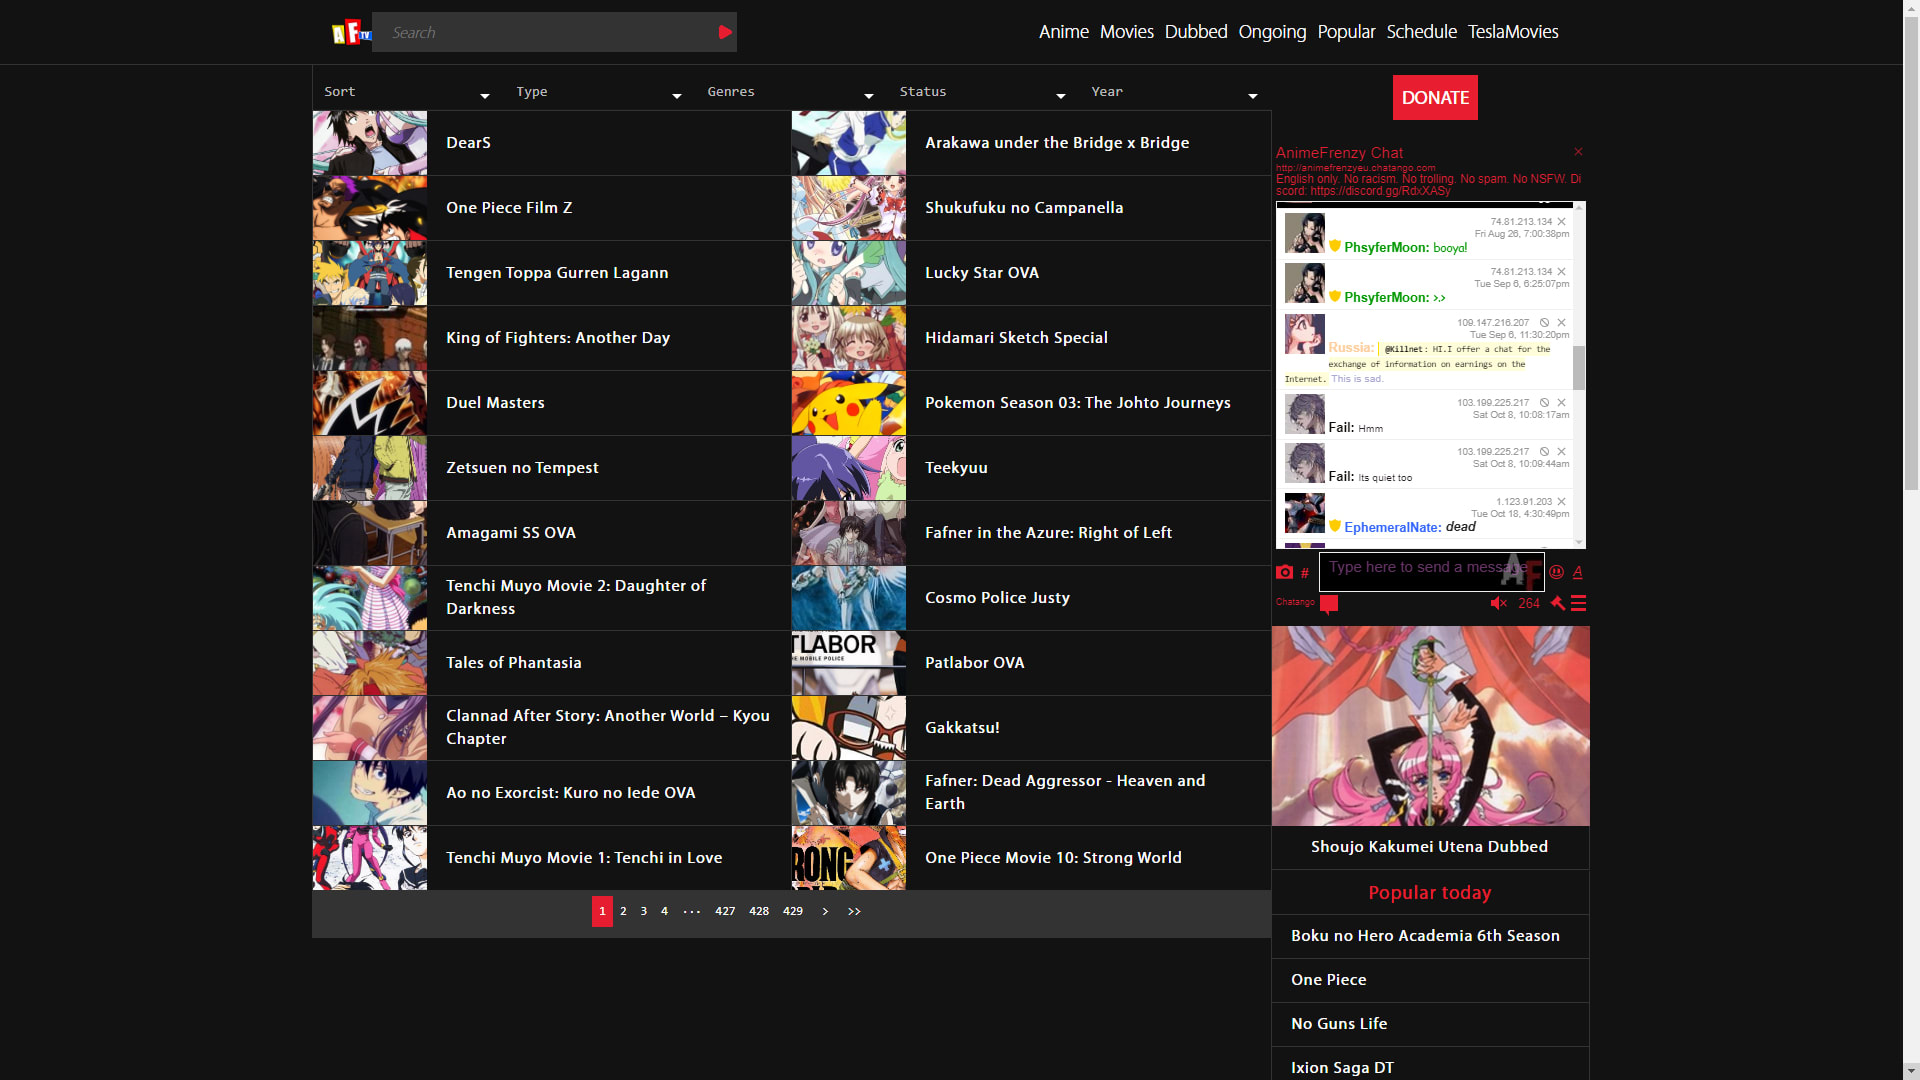Click EphemeralNate's avatar in chat
Viewport: 1920px width, 1080px height.
click(1304, 513)
